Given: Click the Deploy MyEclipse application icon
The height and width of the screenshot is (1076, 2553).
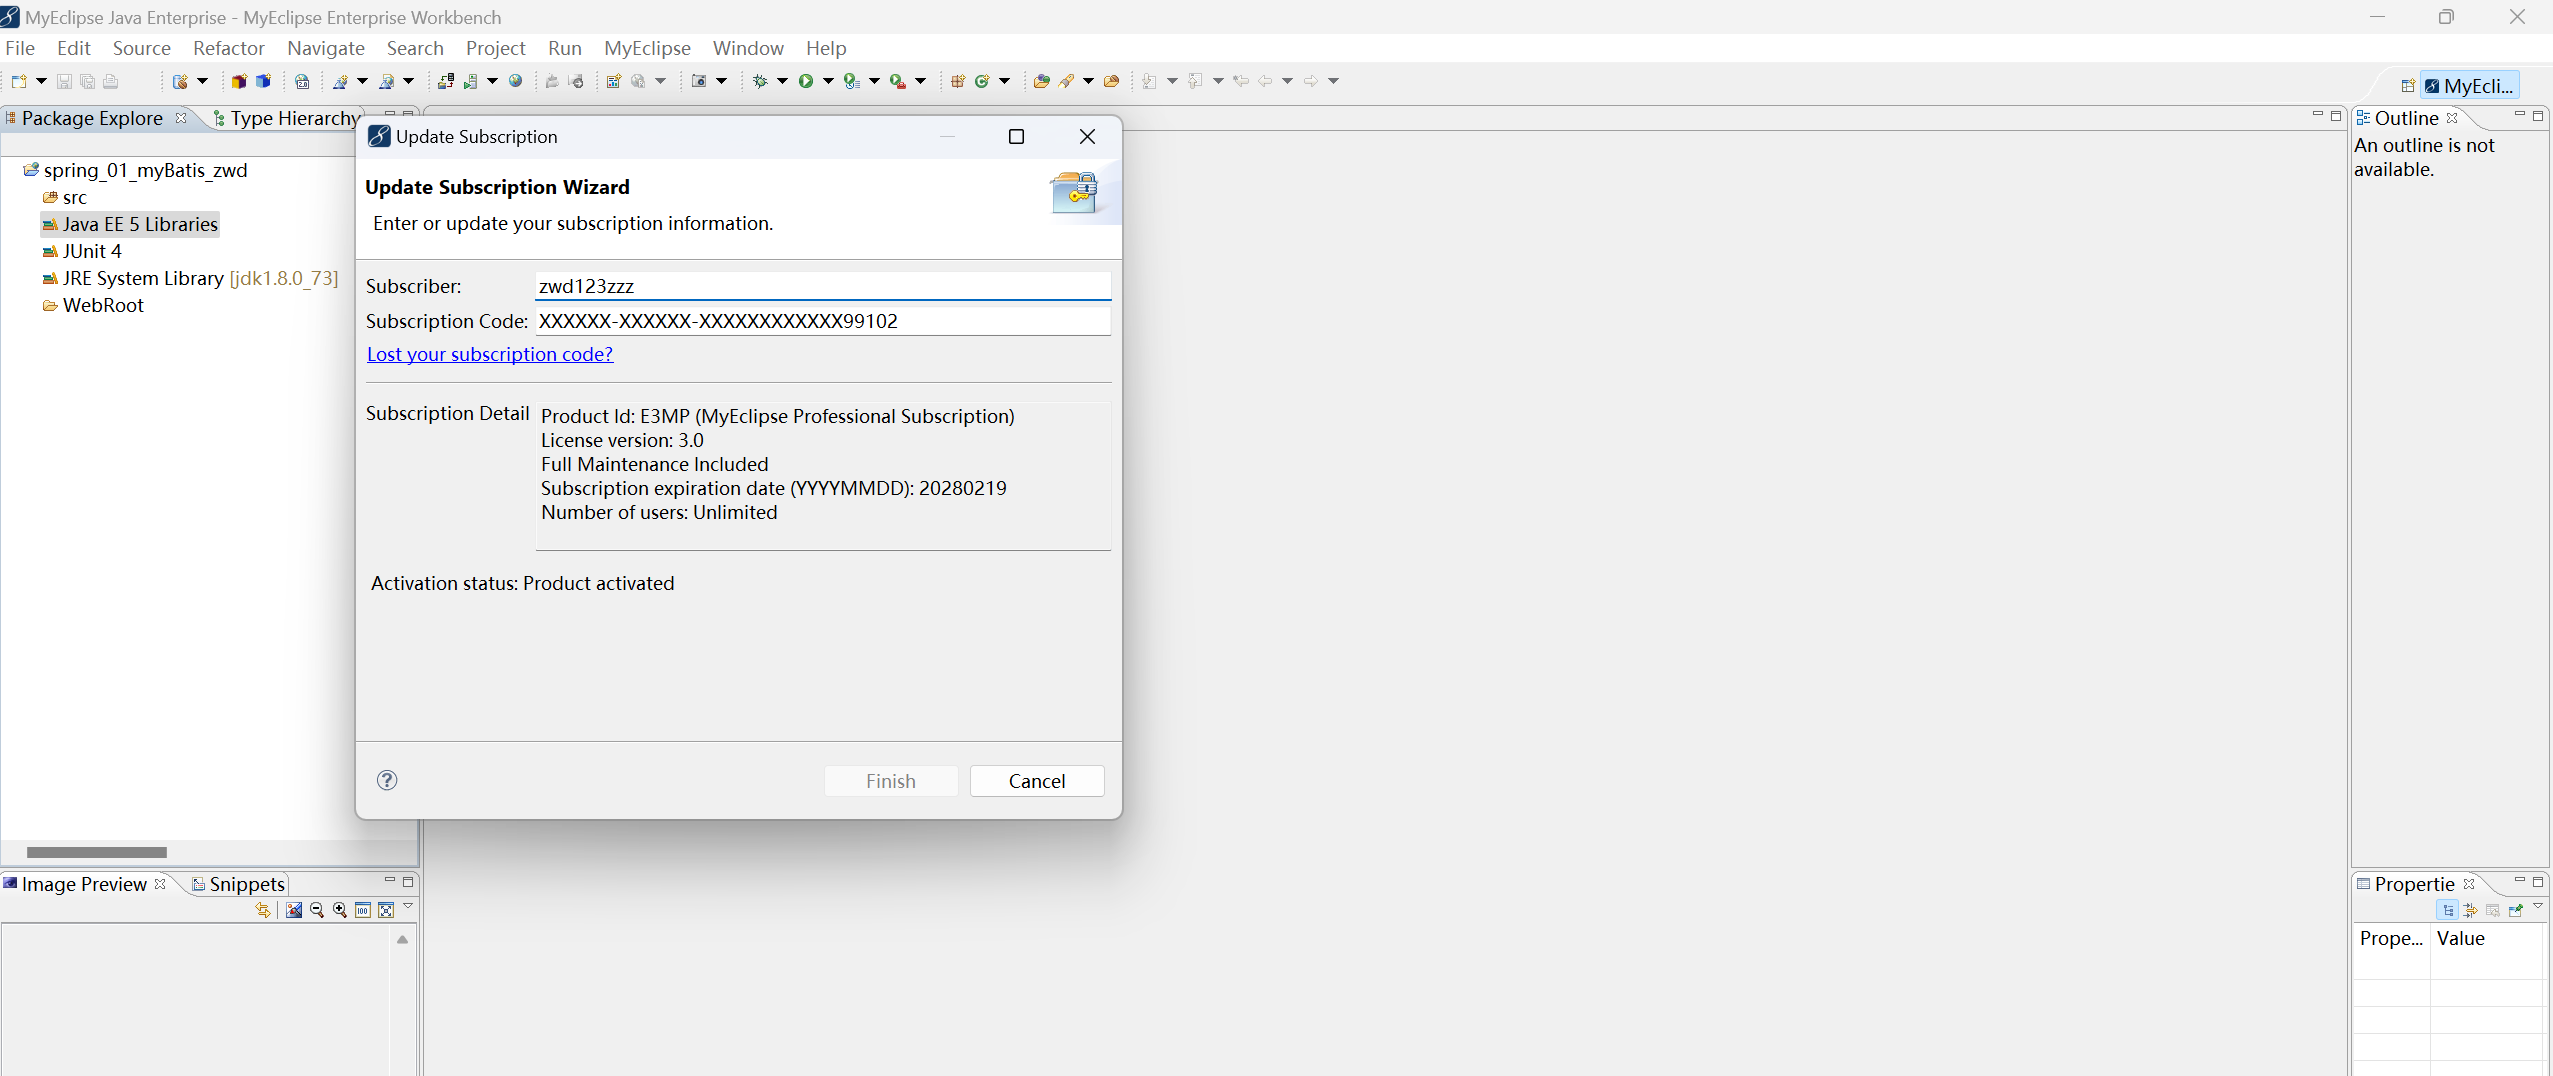Looking at the screenshot, I should 446,81.
